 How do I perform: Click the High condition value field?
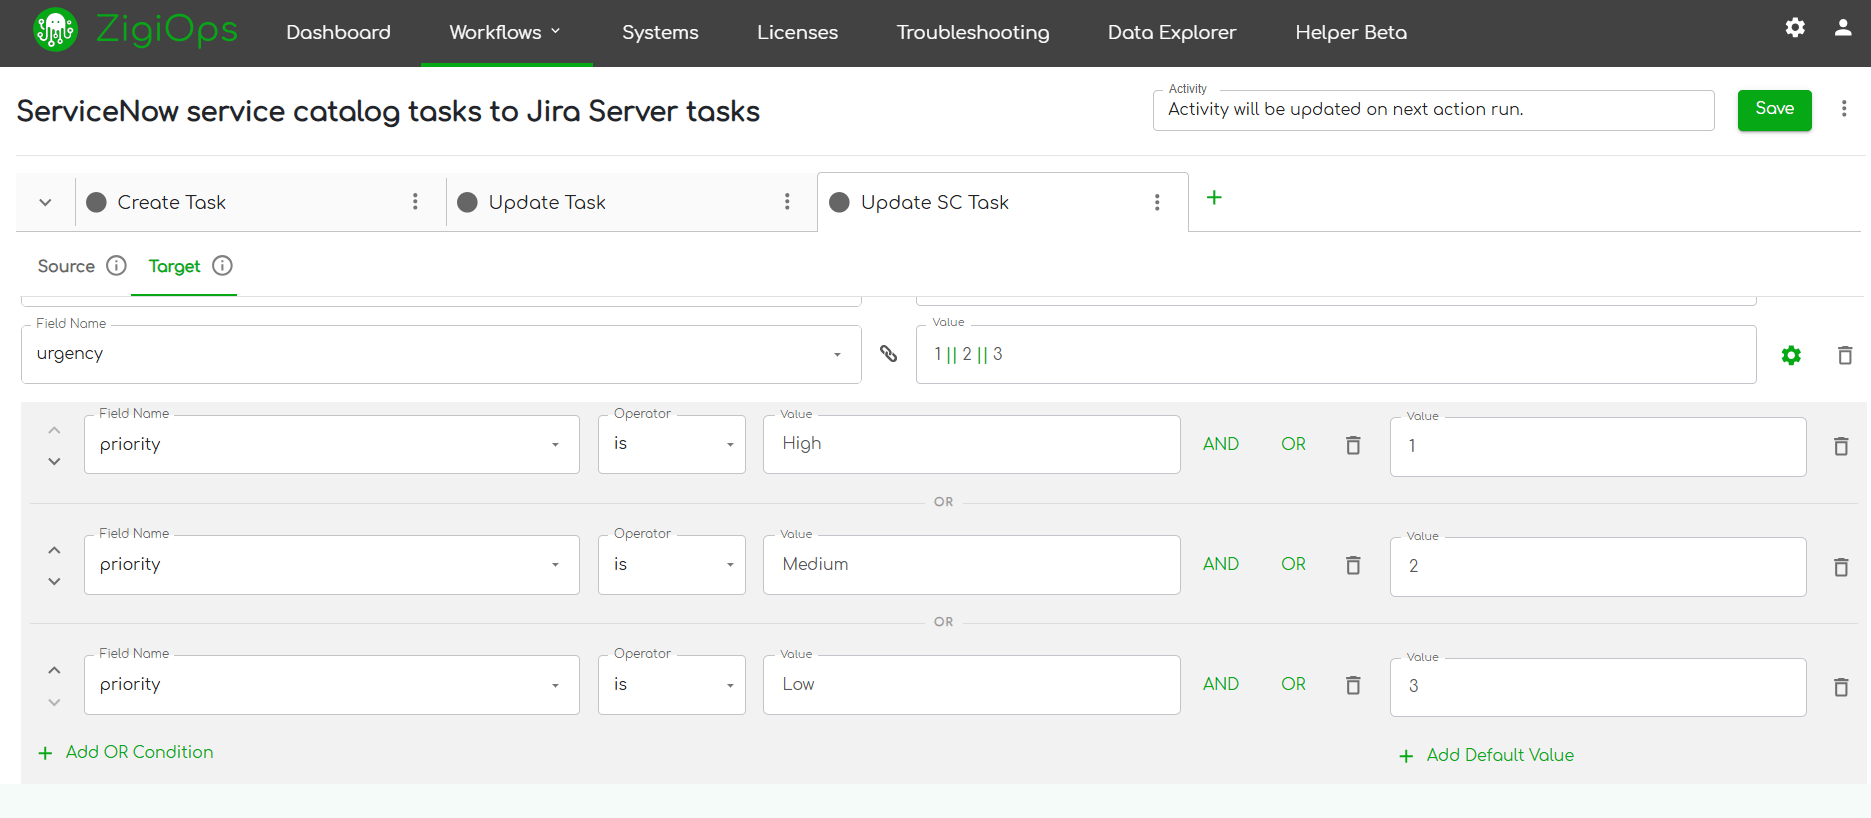coord(972,444)
